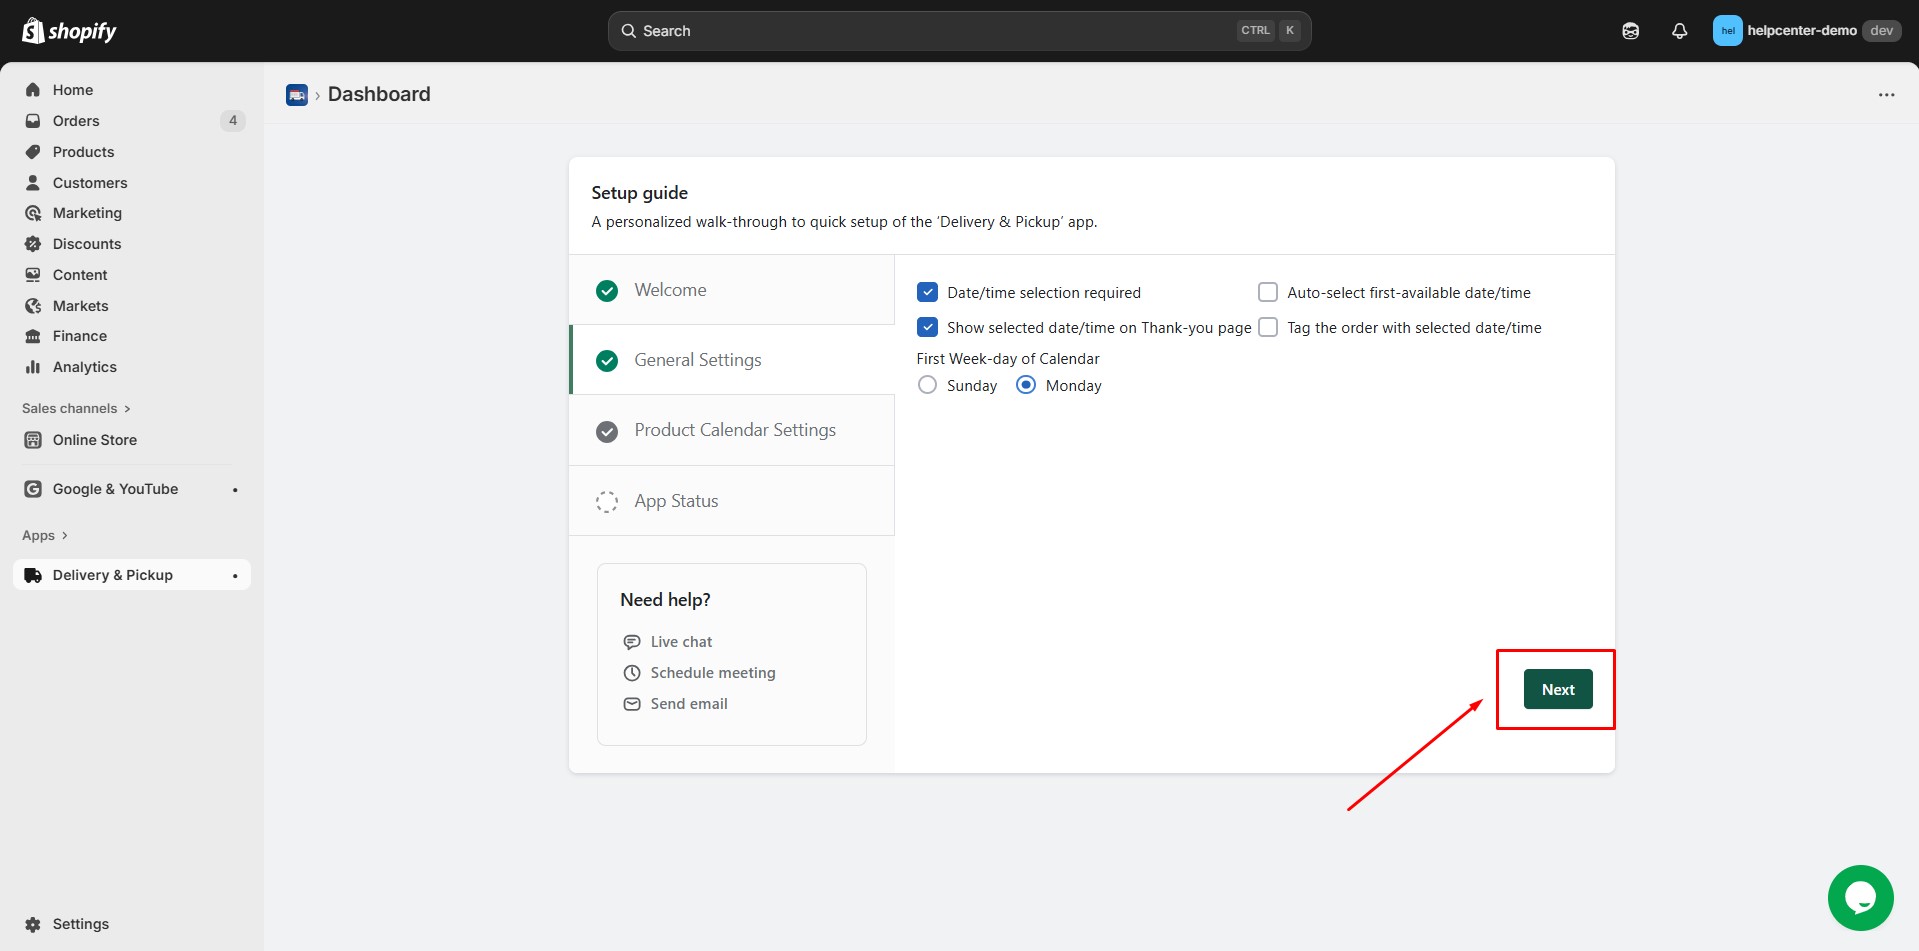Enable Auto-select first-available date/time

click(1267, 293)
